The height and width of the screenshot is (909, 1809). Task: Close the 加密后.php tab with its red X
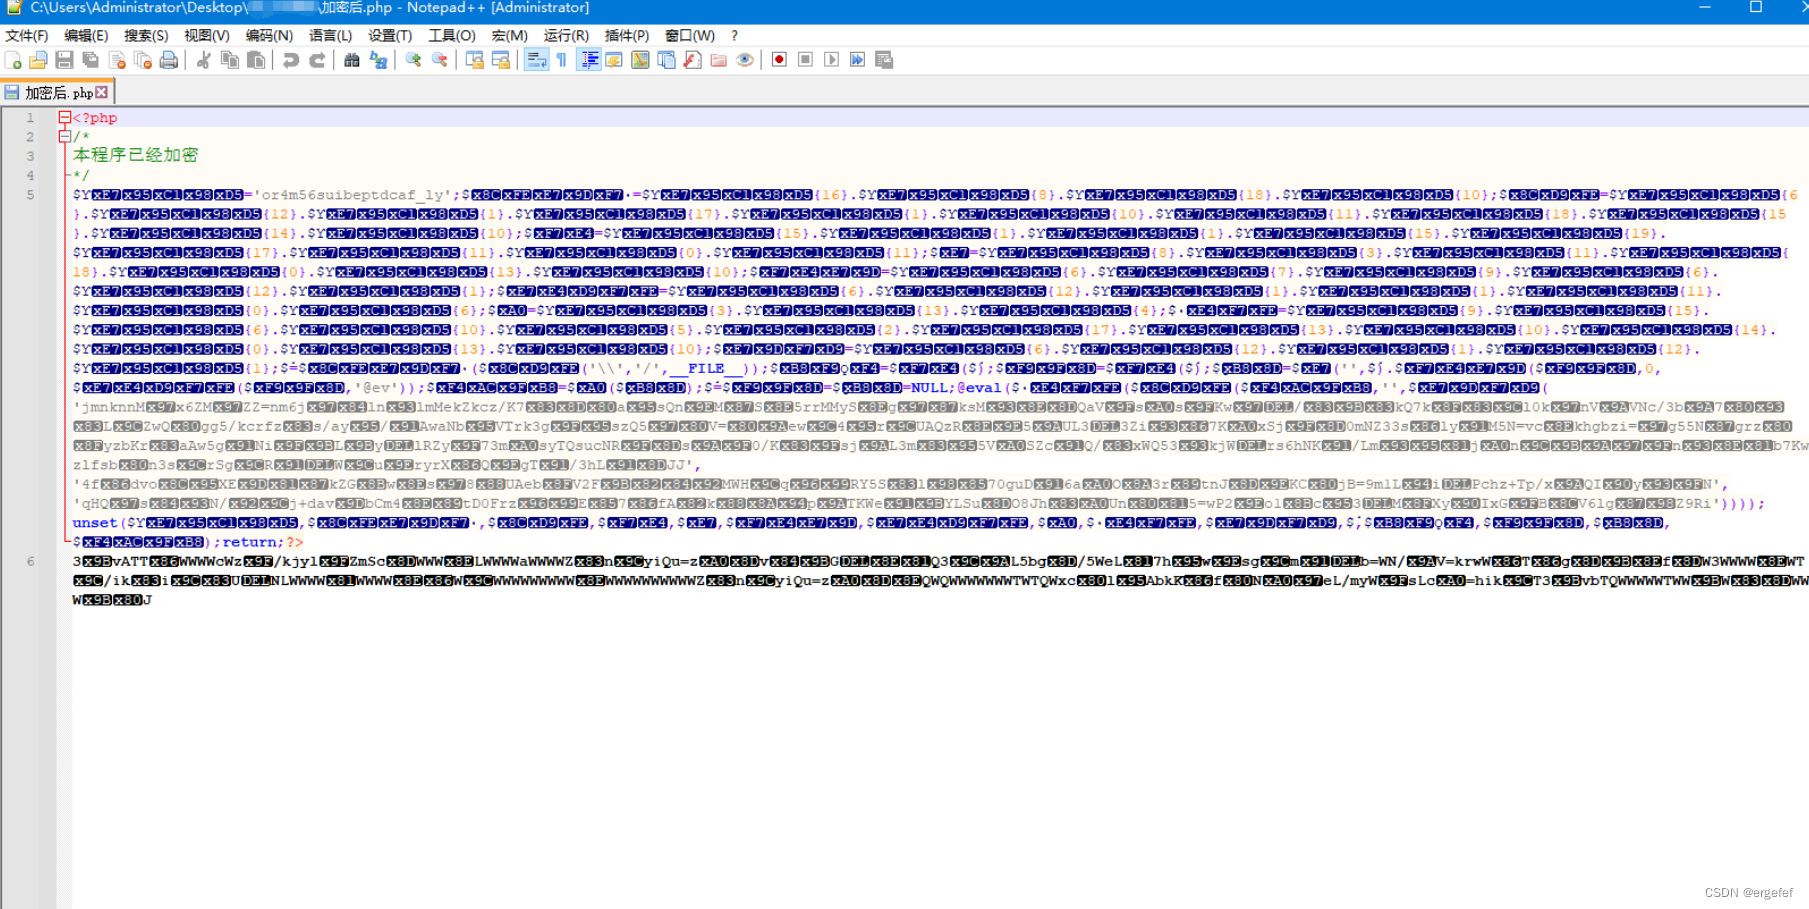(x=101, y=92)
